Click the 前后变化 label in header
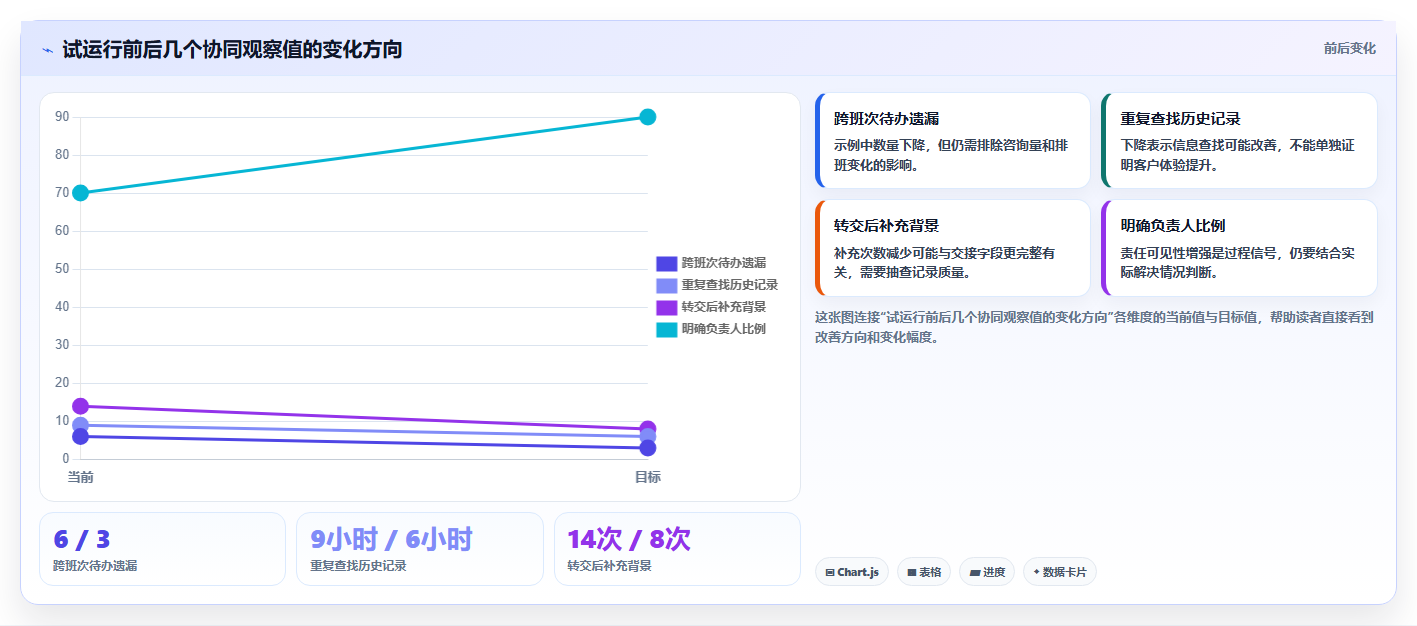 coord(1349,49)
